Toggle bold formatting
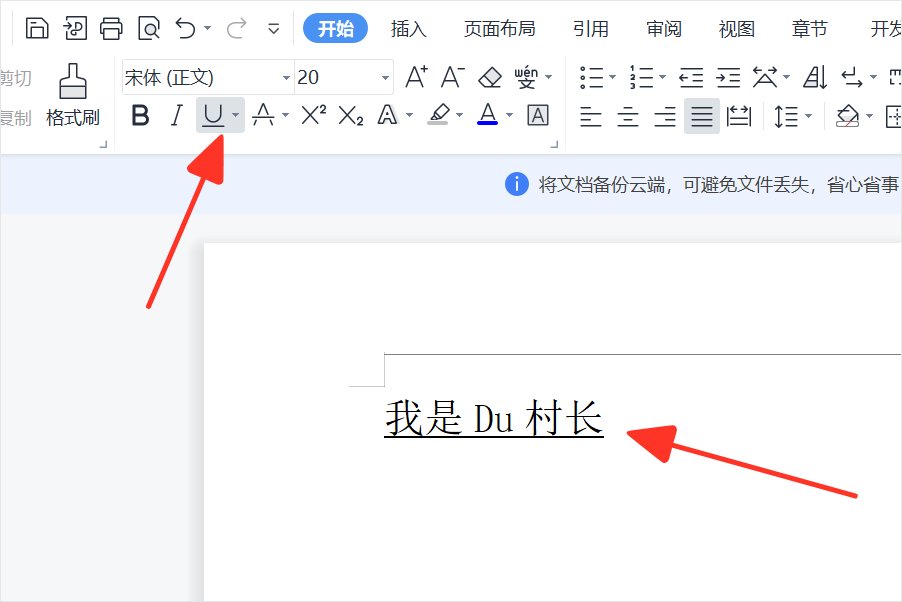This screenshot has width=902, height=602. click(x=140, y=115)
